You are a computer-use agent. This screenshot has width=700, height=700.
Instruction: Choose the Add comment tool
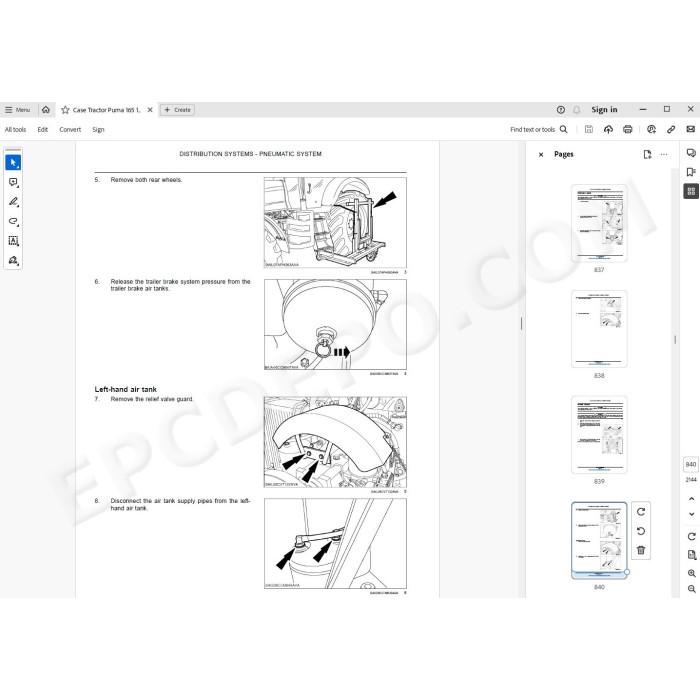(13, 182)
